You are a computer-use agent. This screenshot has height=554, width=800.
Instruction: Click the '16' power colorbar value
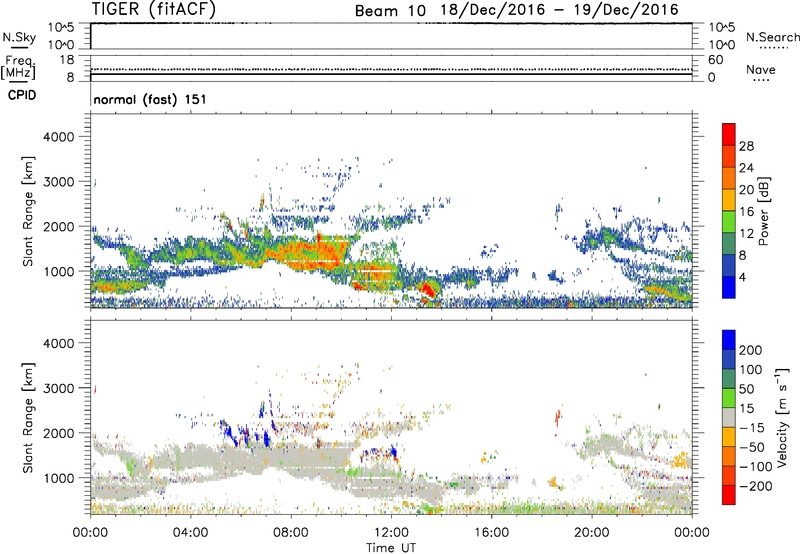[x=746, y=212]
